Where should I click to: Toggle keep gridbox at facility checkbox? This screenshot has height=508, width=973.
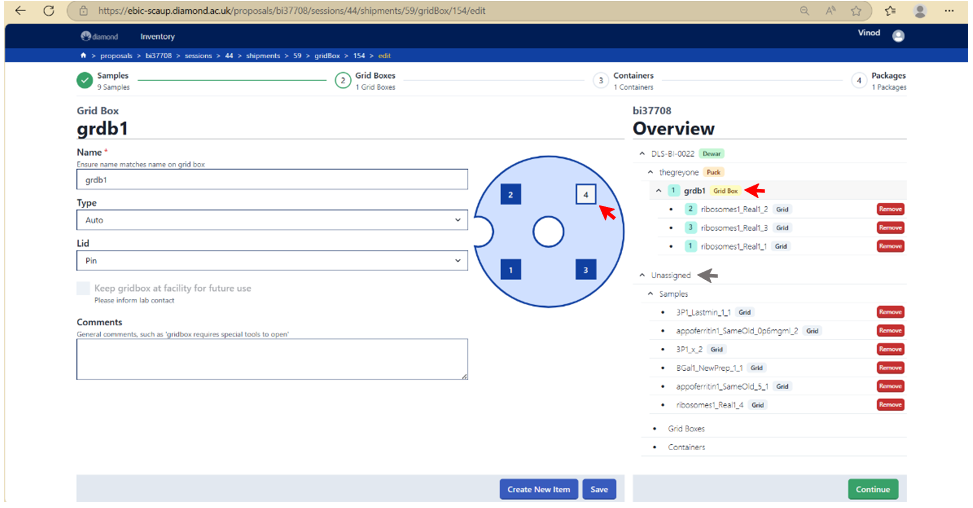[83, 288]
